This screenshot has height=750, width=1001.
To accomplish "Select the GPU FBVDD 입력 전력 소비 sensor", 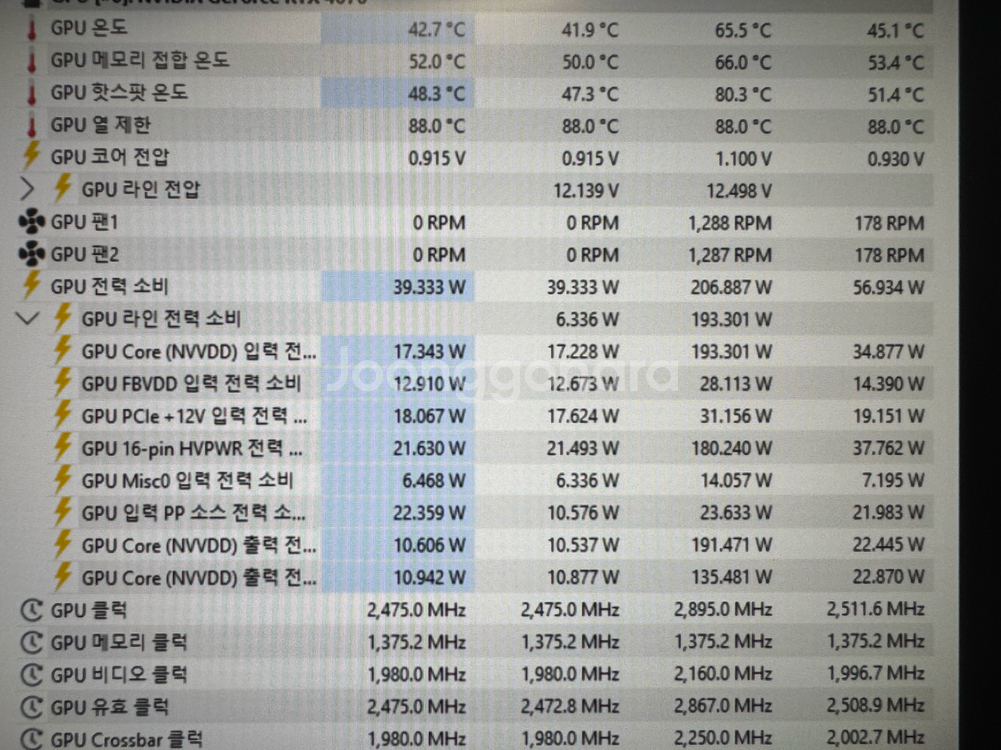I will click(x=190, y=384).
